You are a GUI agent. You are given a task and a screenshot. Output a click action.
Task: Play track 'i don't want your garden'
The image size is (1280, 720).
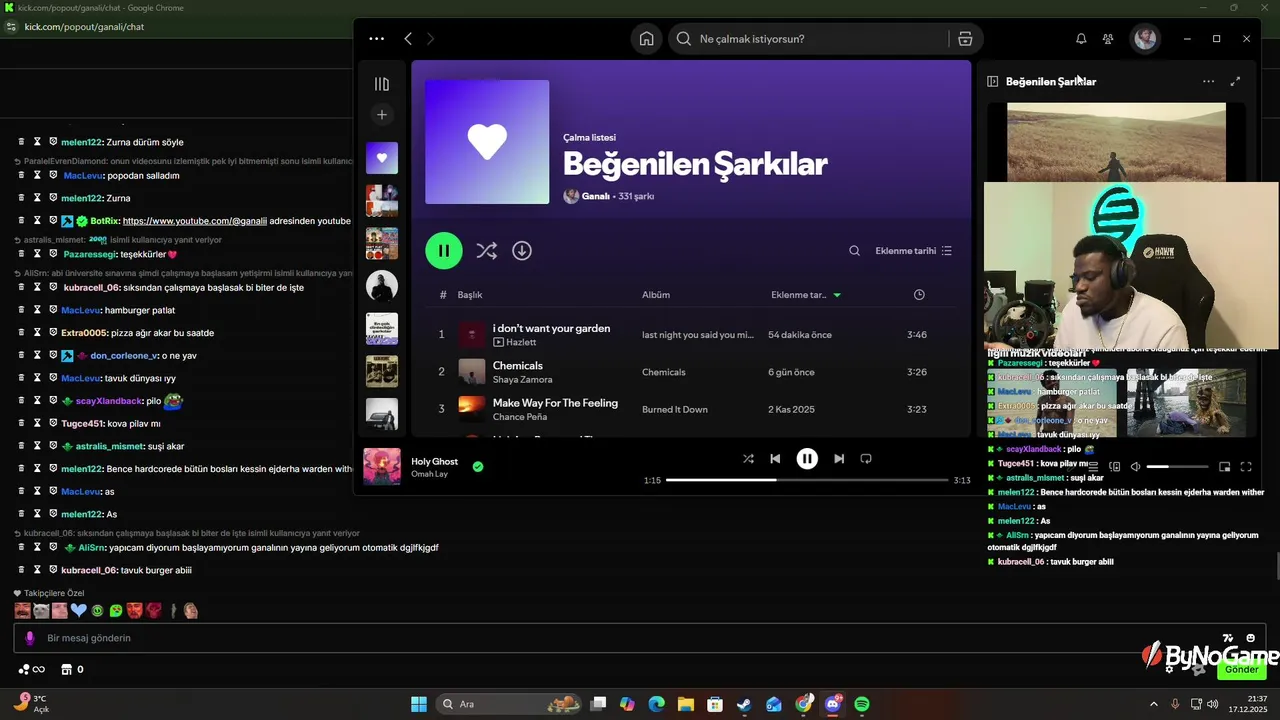tap(551, 328)
